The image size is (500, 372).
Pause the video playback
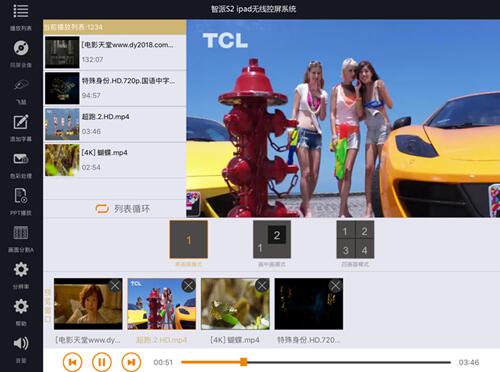(x=102, y=362)
